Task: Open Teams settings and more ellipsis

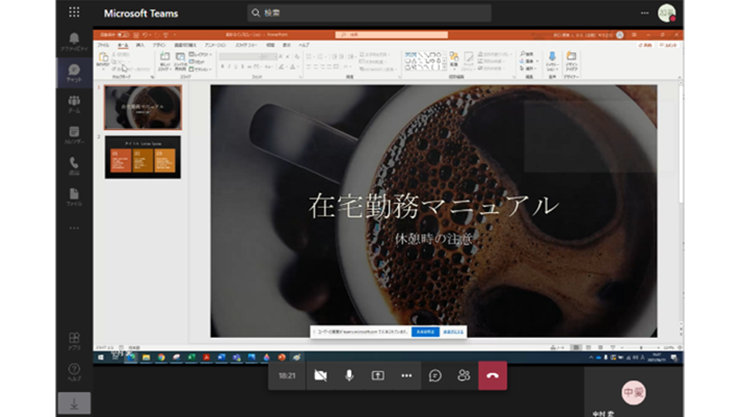Action: (645, 13)
